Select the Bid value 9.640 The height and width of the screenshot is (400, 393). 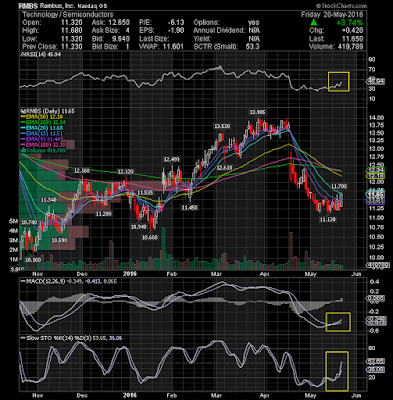point(120,38)
